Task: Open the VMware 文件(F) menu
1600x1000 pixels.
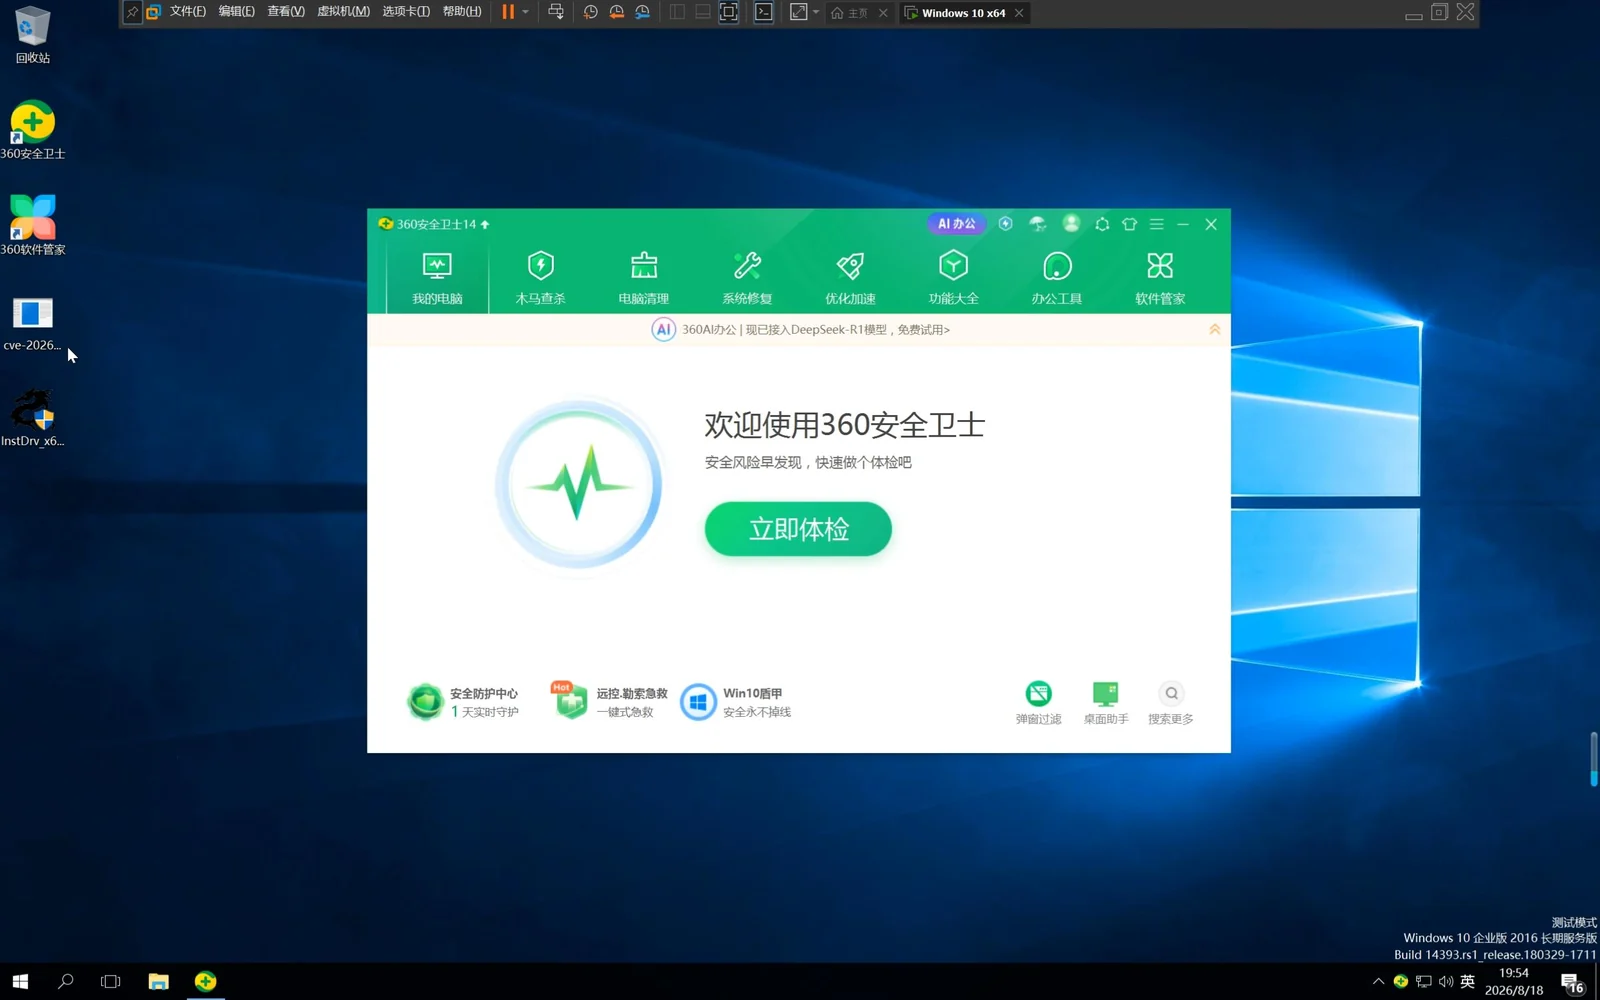Action: (188, 12)
